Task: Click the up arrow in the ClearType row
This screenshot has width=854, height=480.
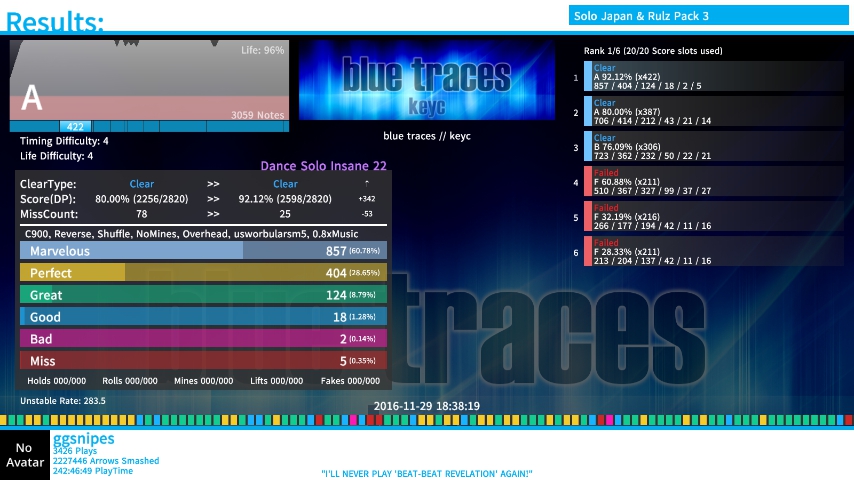Action: [x=366, y=184]
